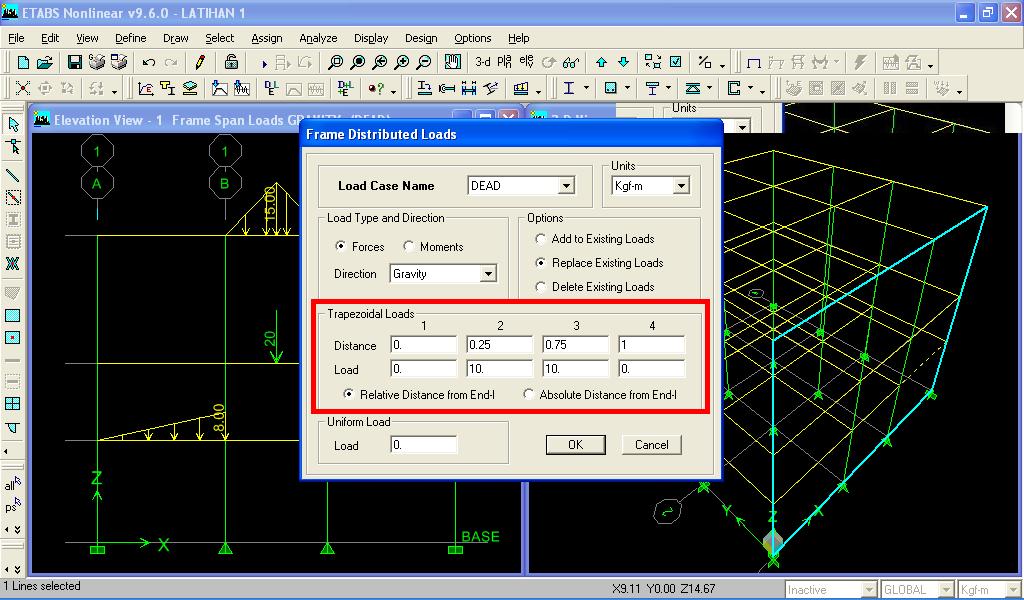This screenshot has height=600, width=1024.
Task: Select Add to Existing Loads option
Action: 540,239
